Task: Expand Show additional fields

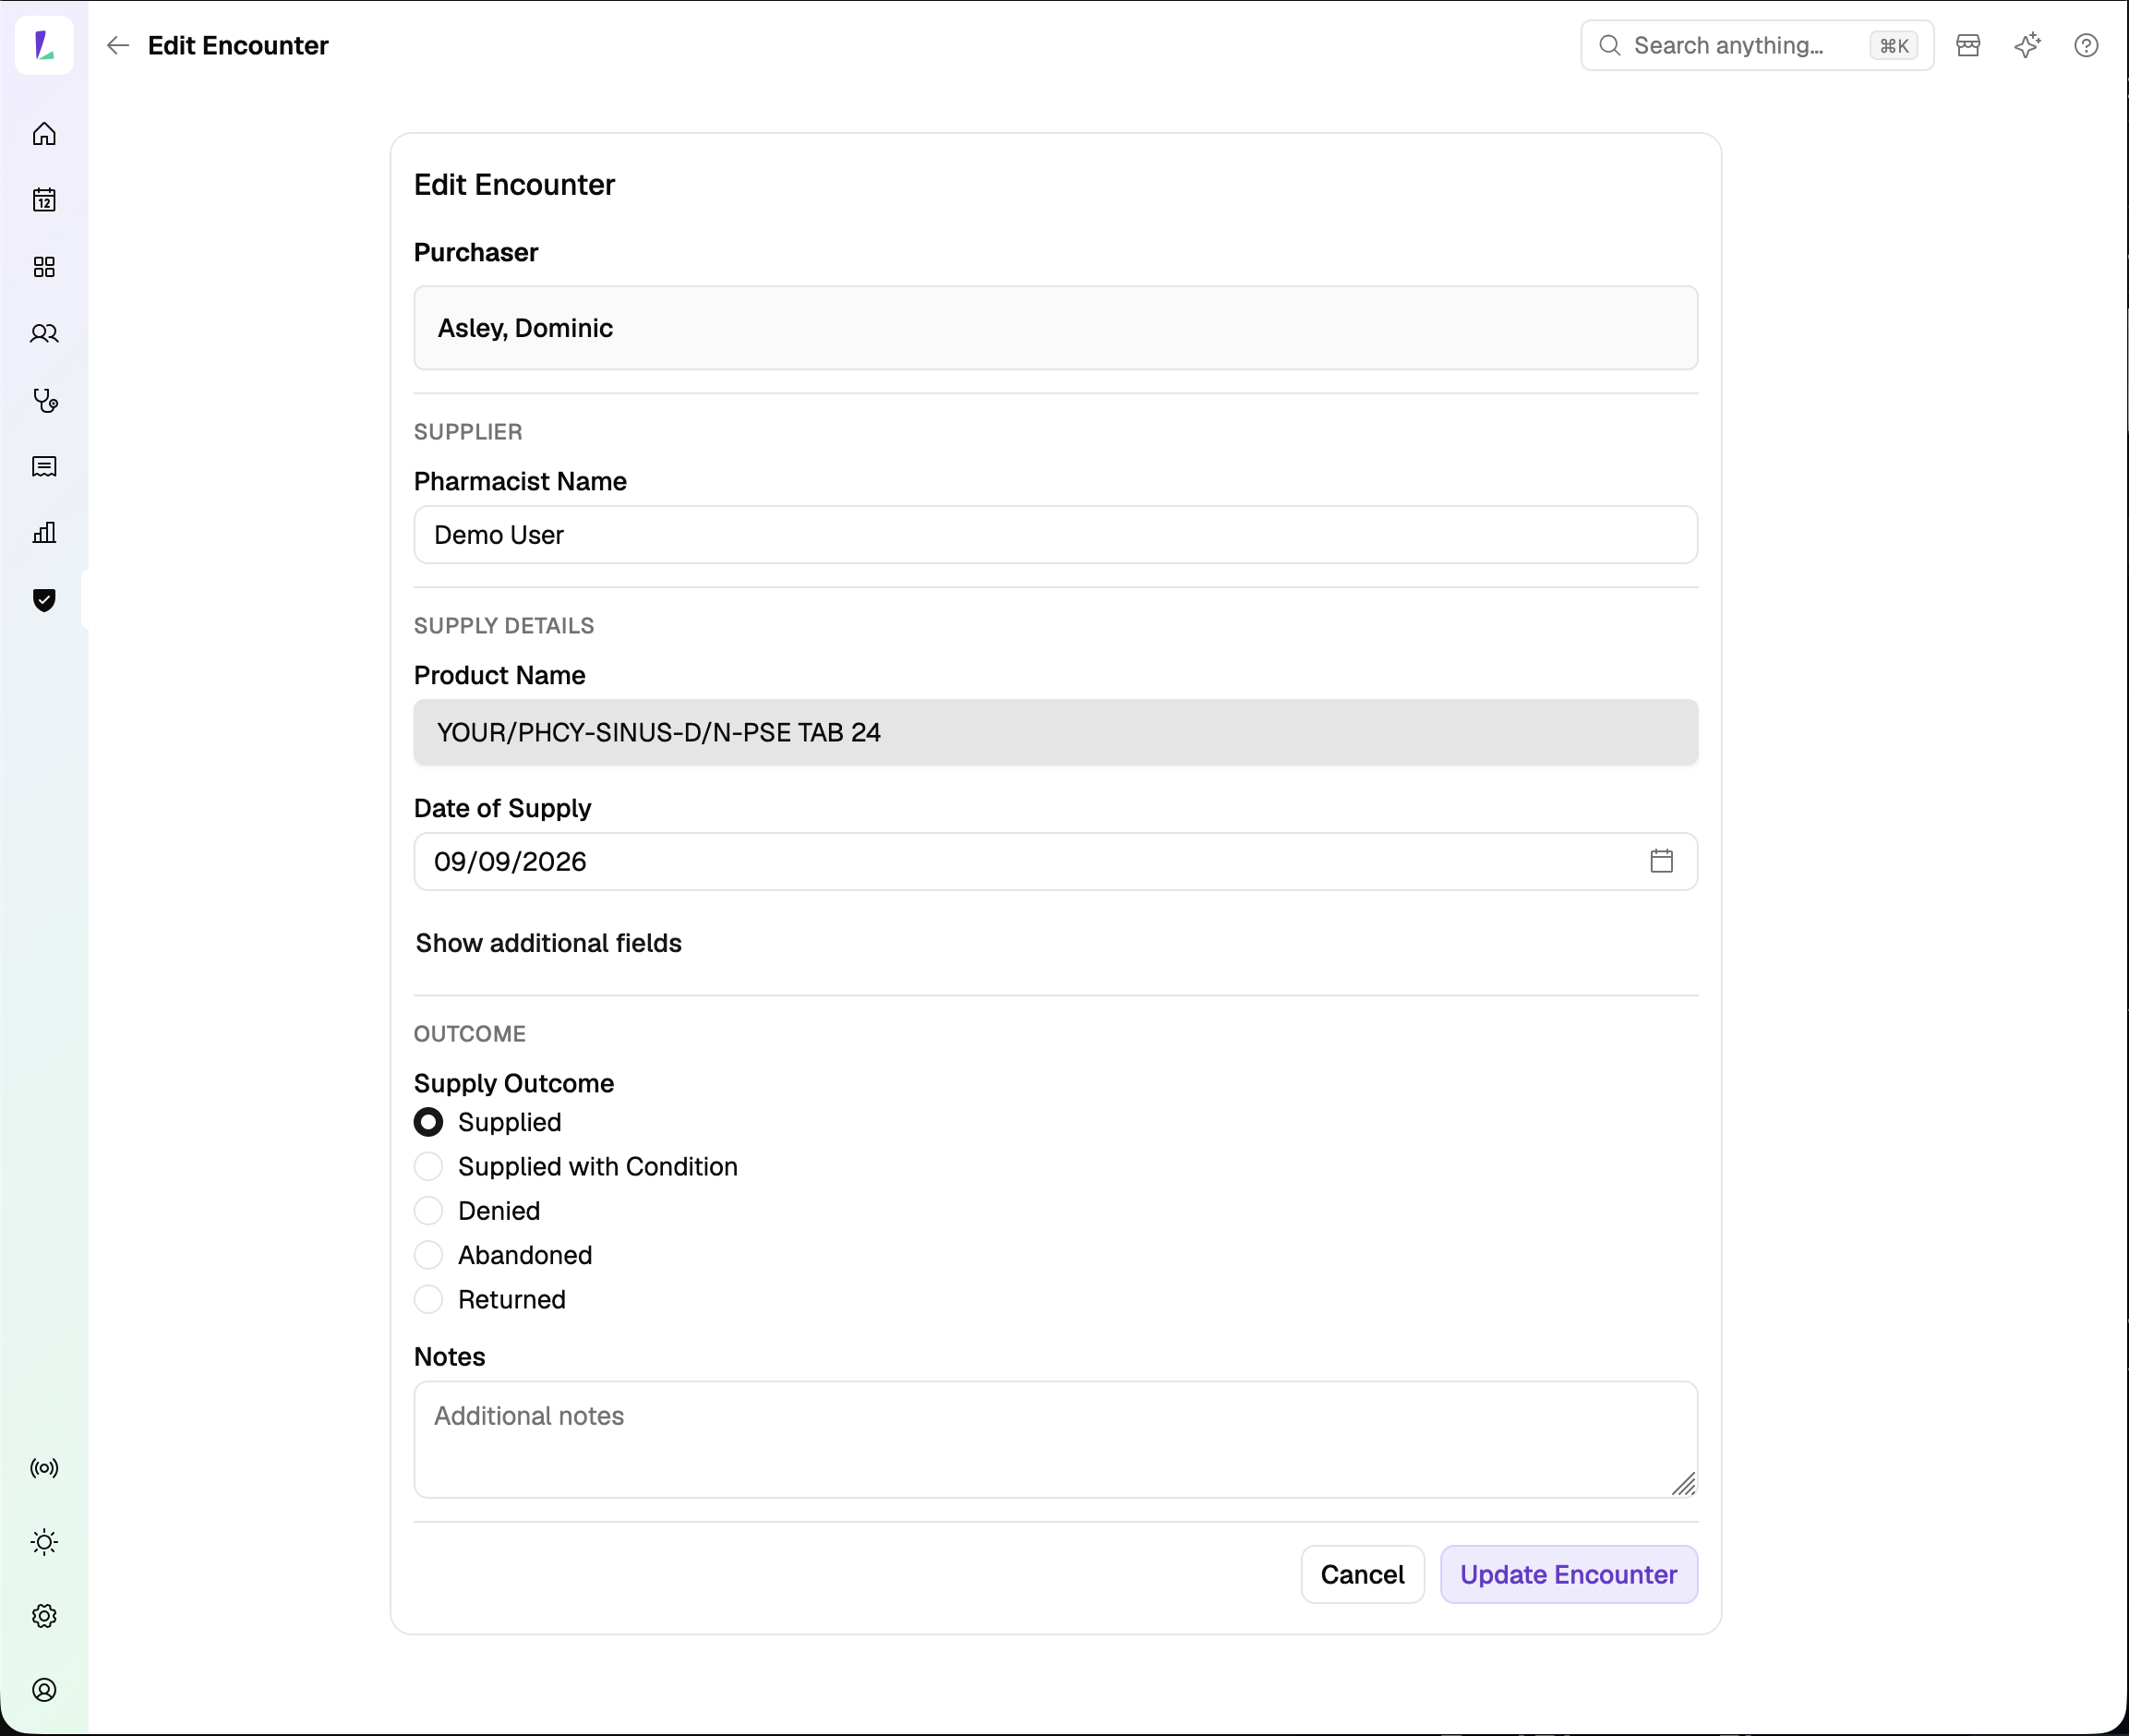Action: [x=548, y=943]
